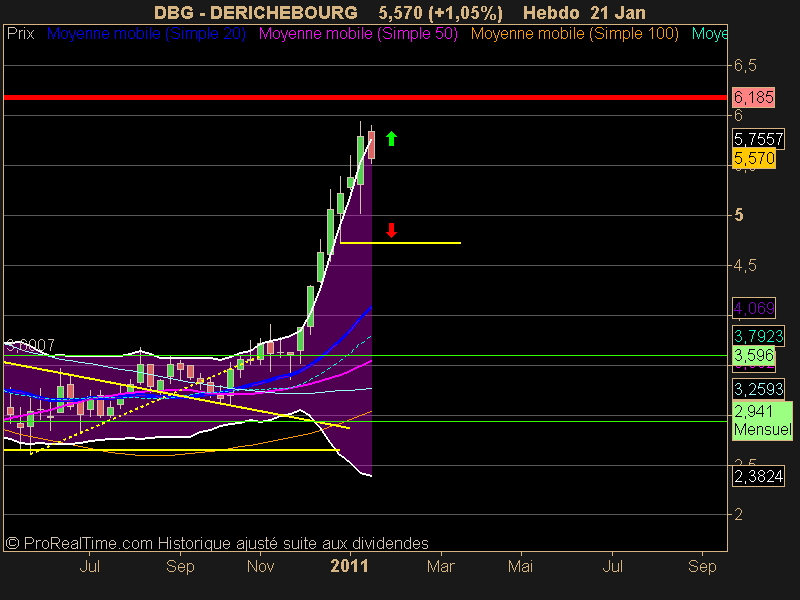Click the ProRealTime.com copyright text

[x=217, y=543]
